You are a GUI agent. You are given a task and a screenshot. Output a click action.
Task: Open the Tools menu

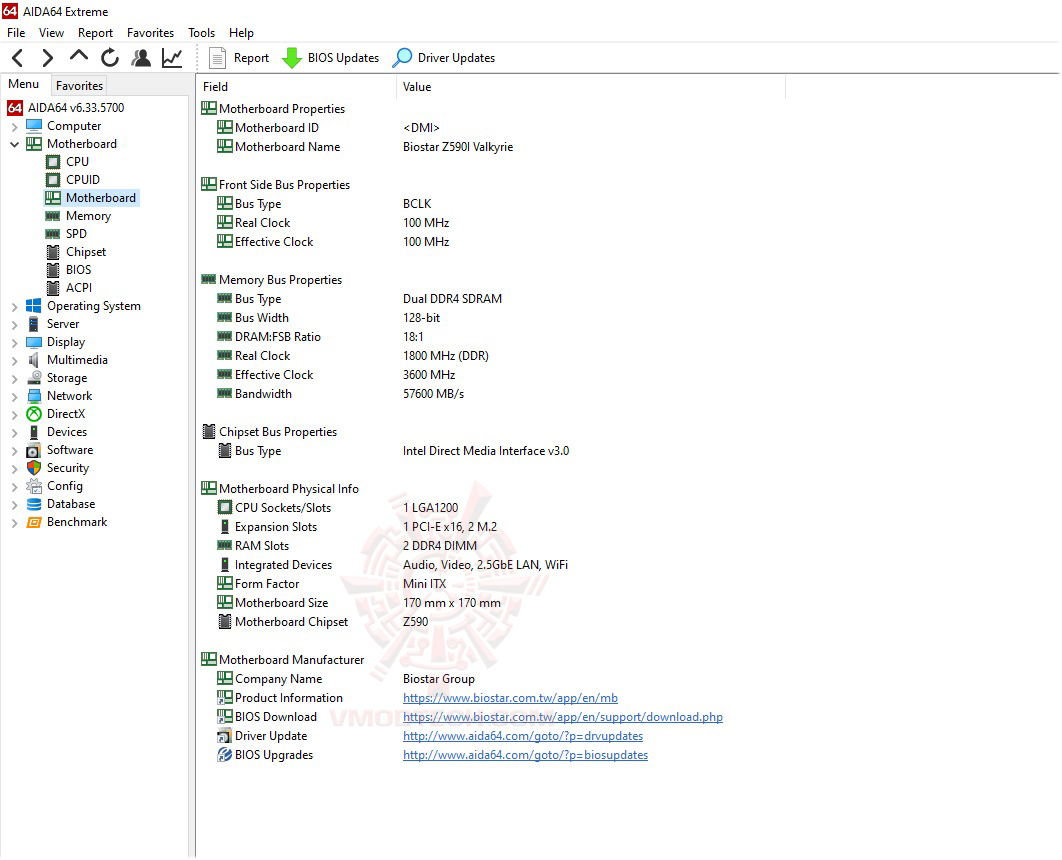(202, 33)
